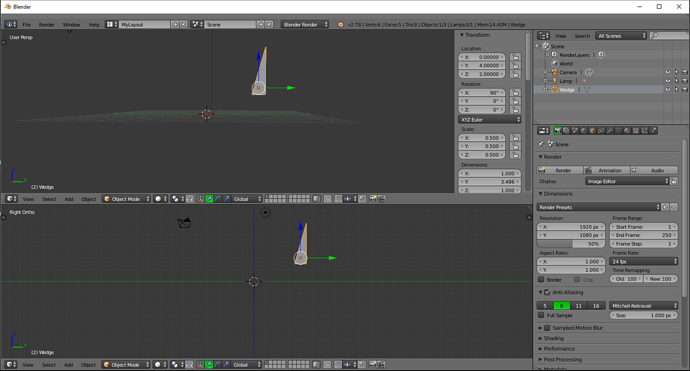
Task: Click the Render image button
Action: [x=560, y=170]
